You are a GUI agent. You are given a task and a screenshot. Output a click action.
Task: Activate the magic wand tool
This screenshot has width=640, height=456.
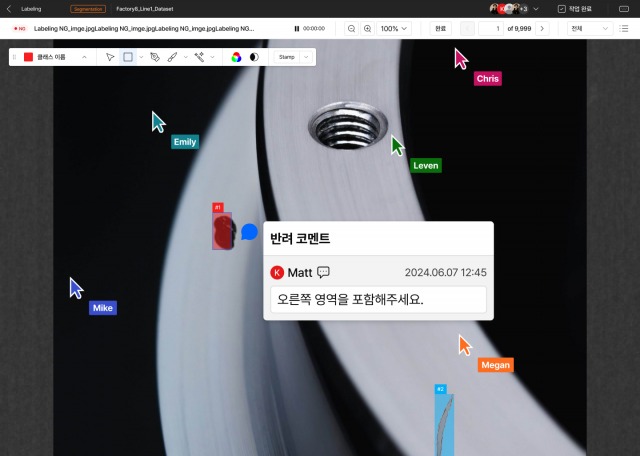pos(200,57)
